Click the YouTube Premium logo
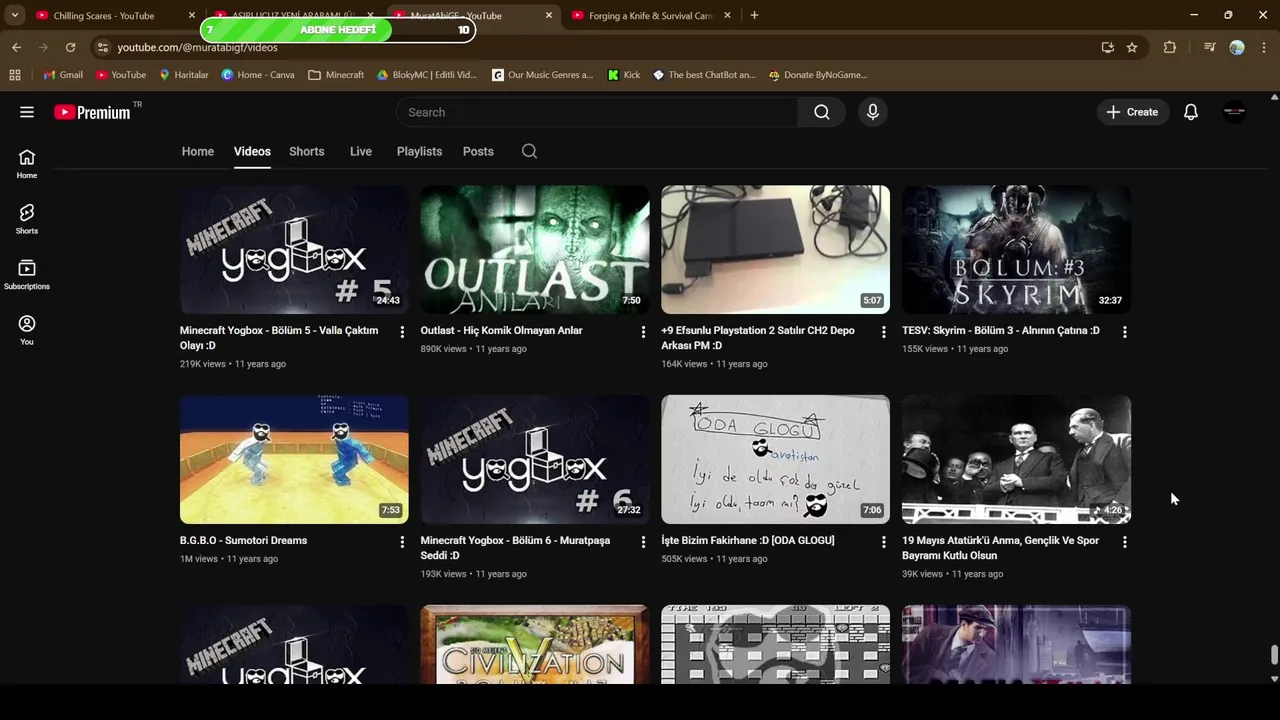The image size is (1280, 720). (92, 112)
